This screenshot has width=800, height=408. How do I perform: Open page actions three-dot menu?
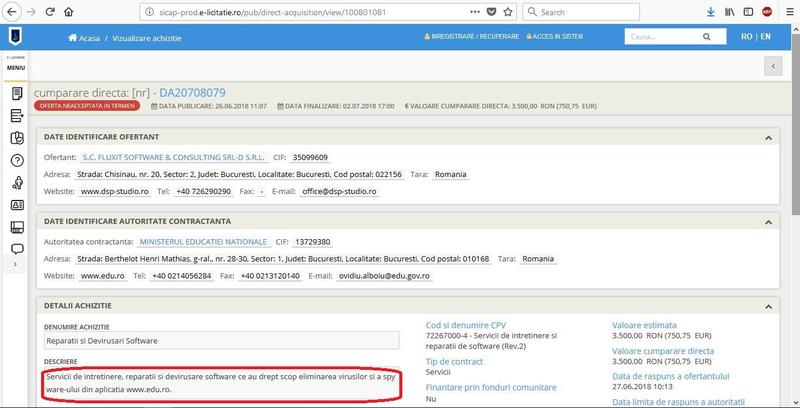point(474,12)
